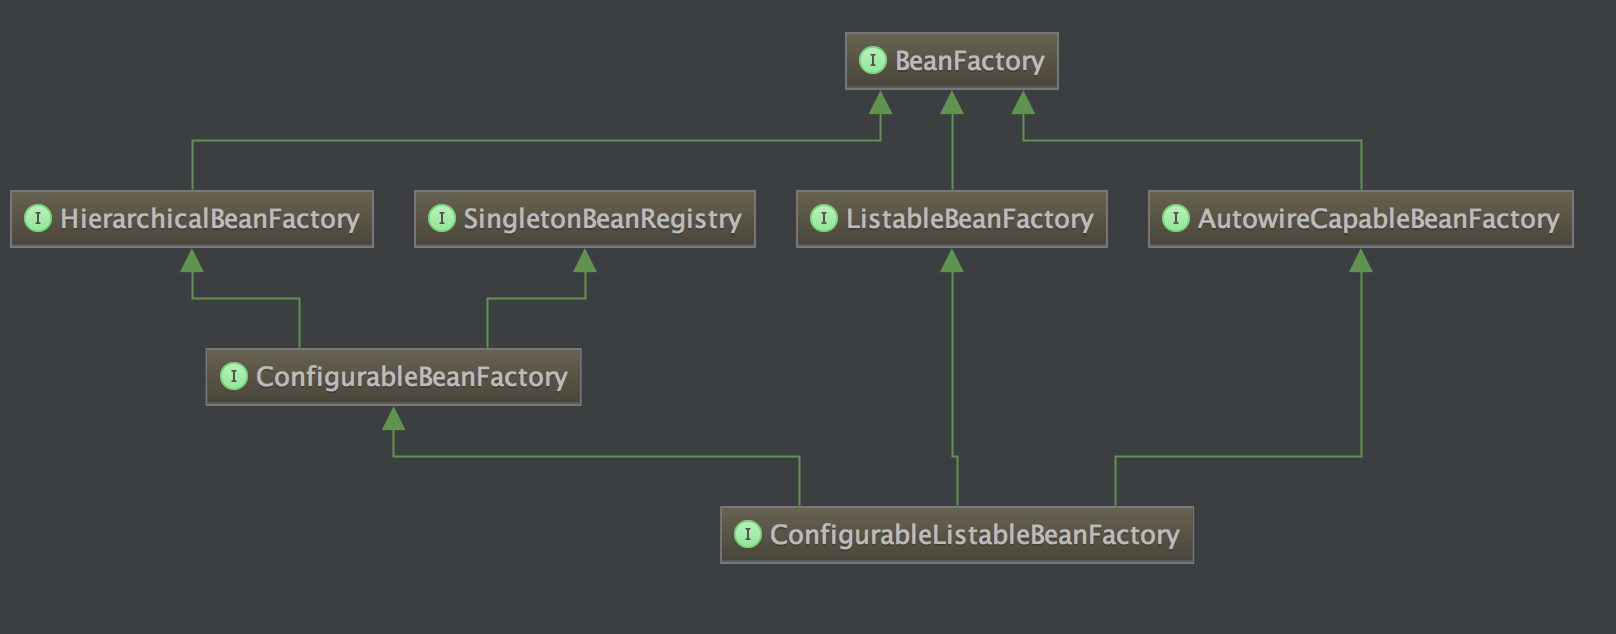Click the interface icon of HierarchicalBeanFactory

[x=38, y=218]
